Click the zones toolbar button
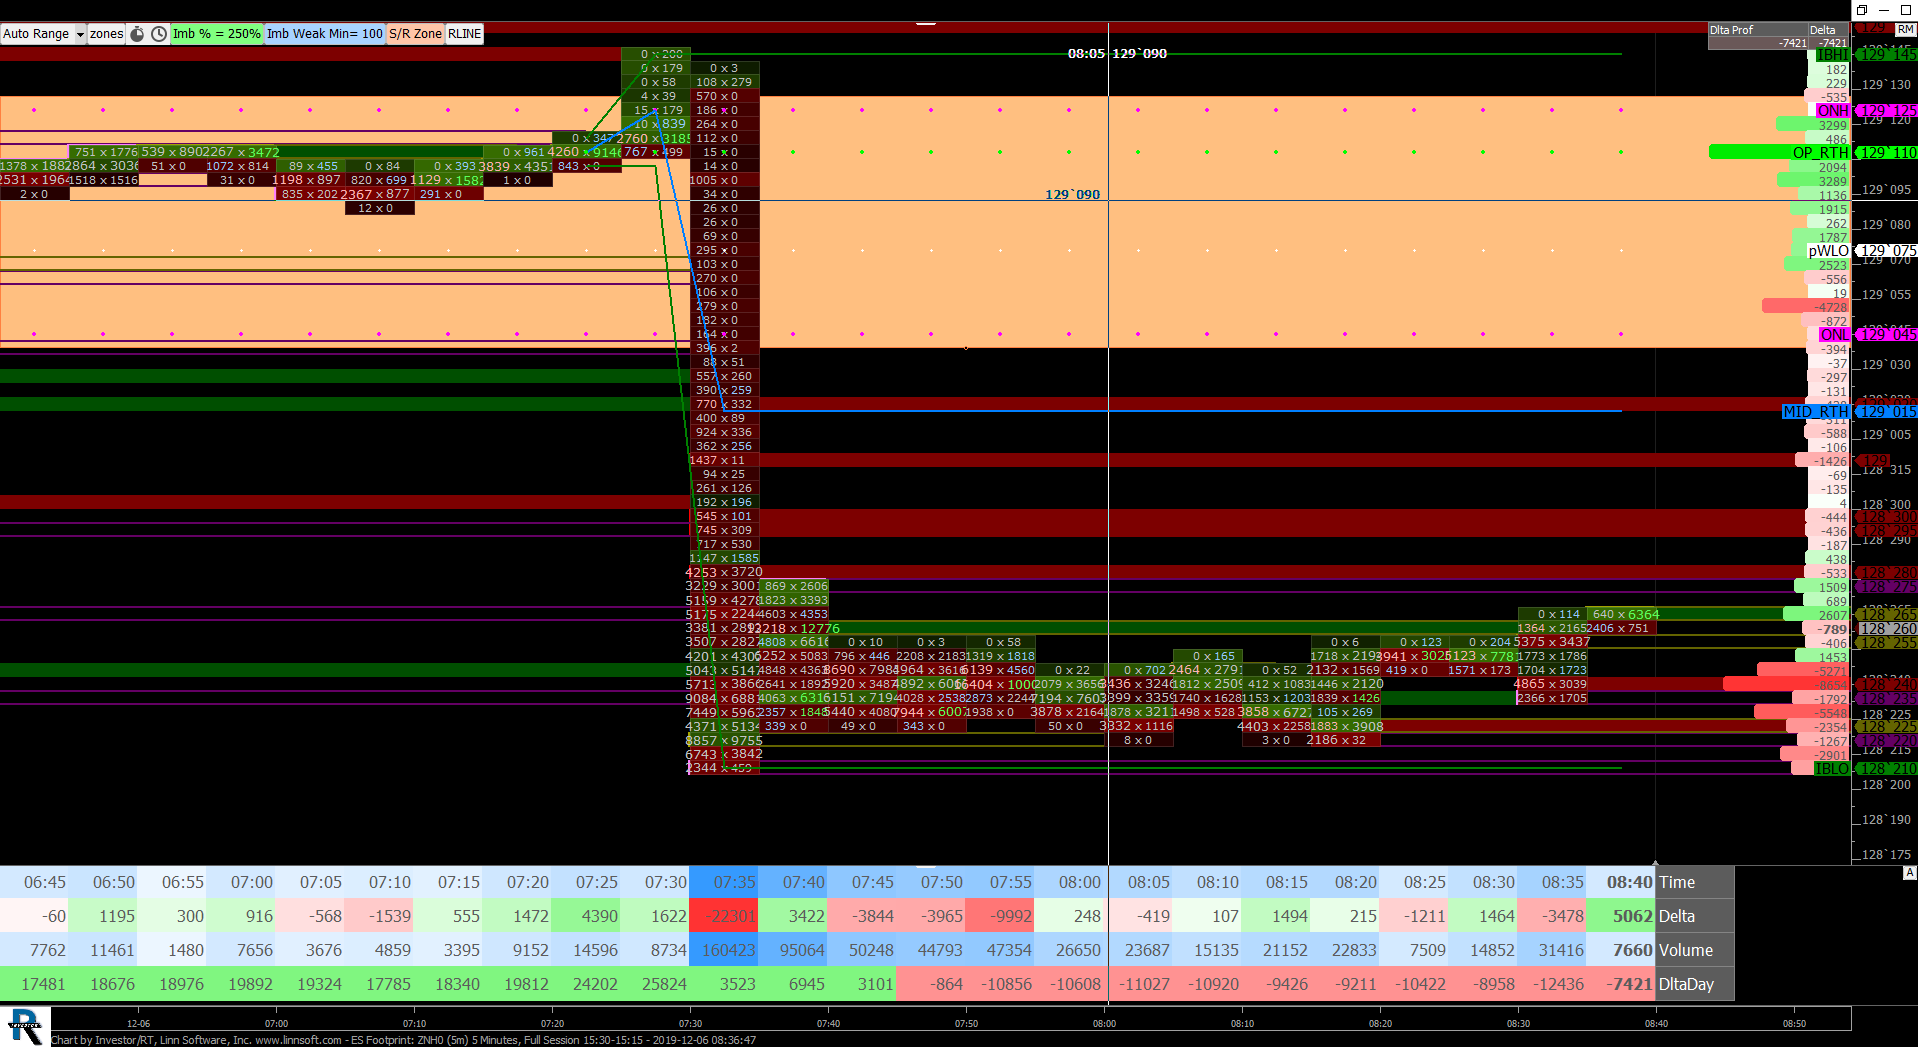 click(106, 34)
